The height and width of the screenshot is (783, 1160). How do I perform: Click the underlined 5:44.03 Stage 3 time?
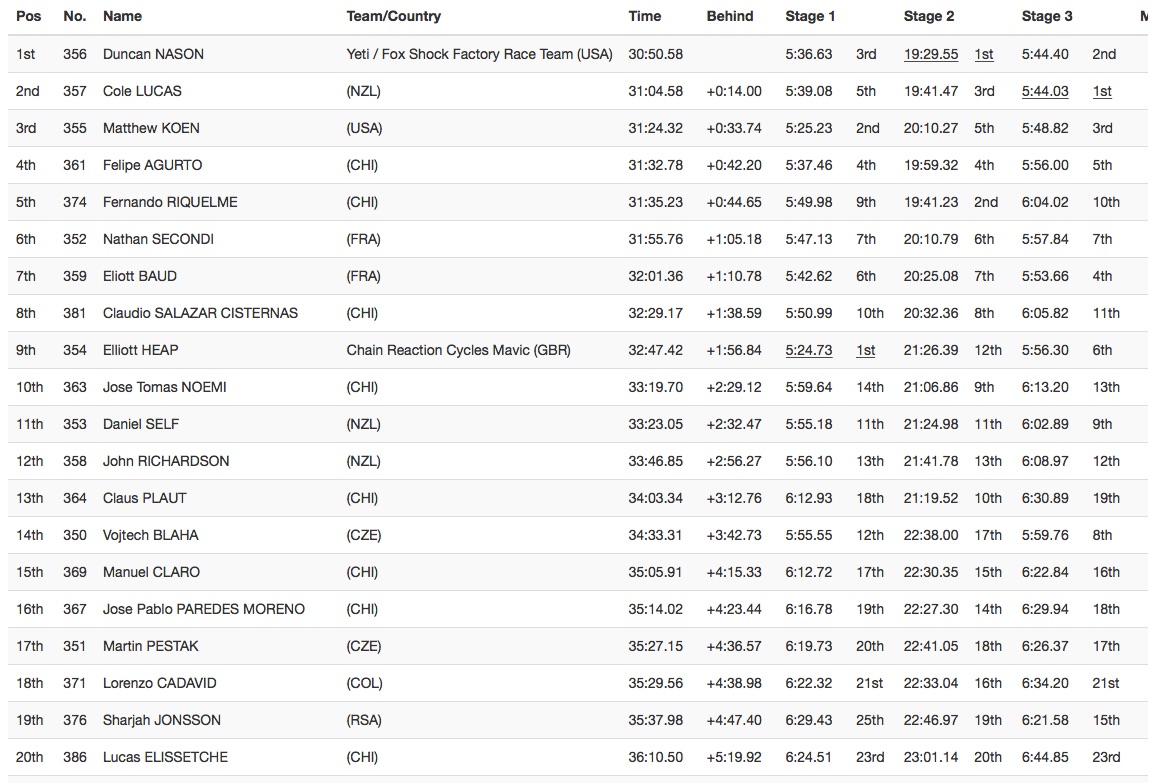(x=1045, y=91)
